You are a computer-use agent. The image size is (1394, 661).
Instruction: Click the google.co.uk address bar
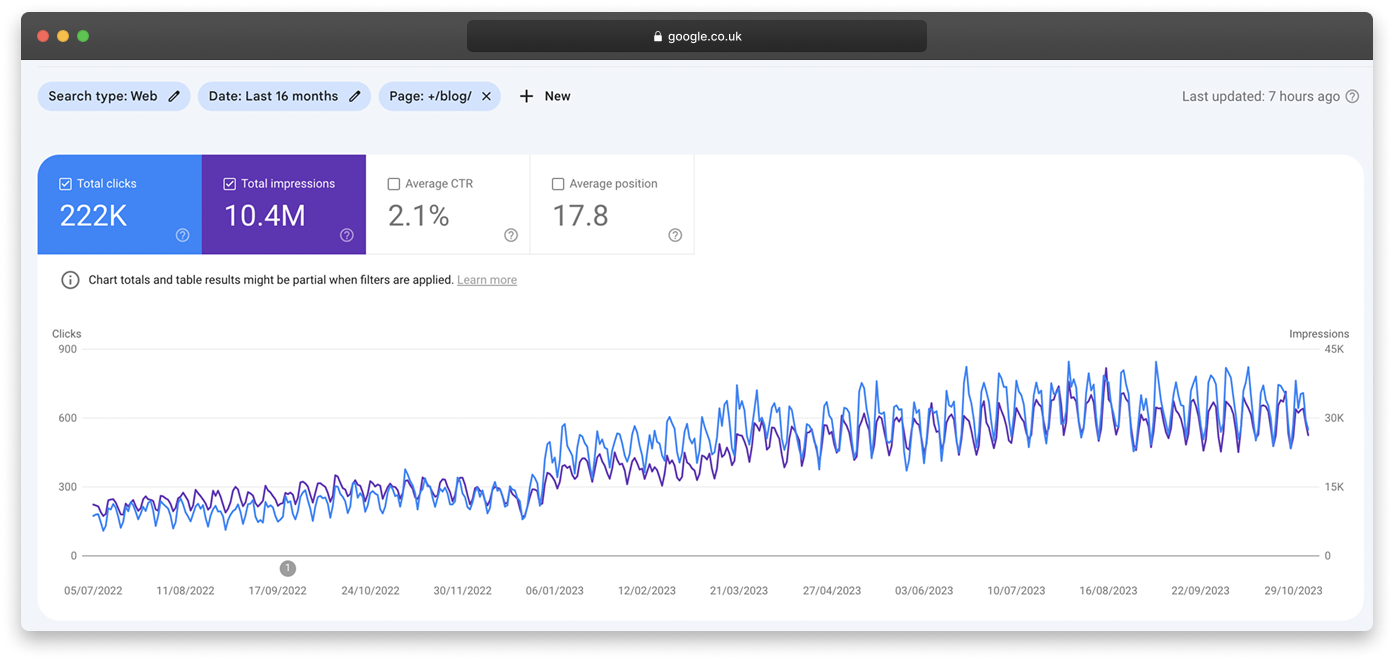point(696,36)
